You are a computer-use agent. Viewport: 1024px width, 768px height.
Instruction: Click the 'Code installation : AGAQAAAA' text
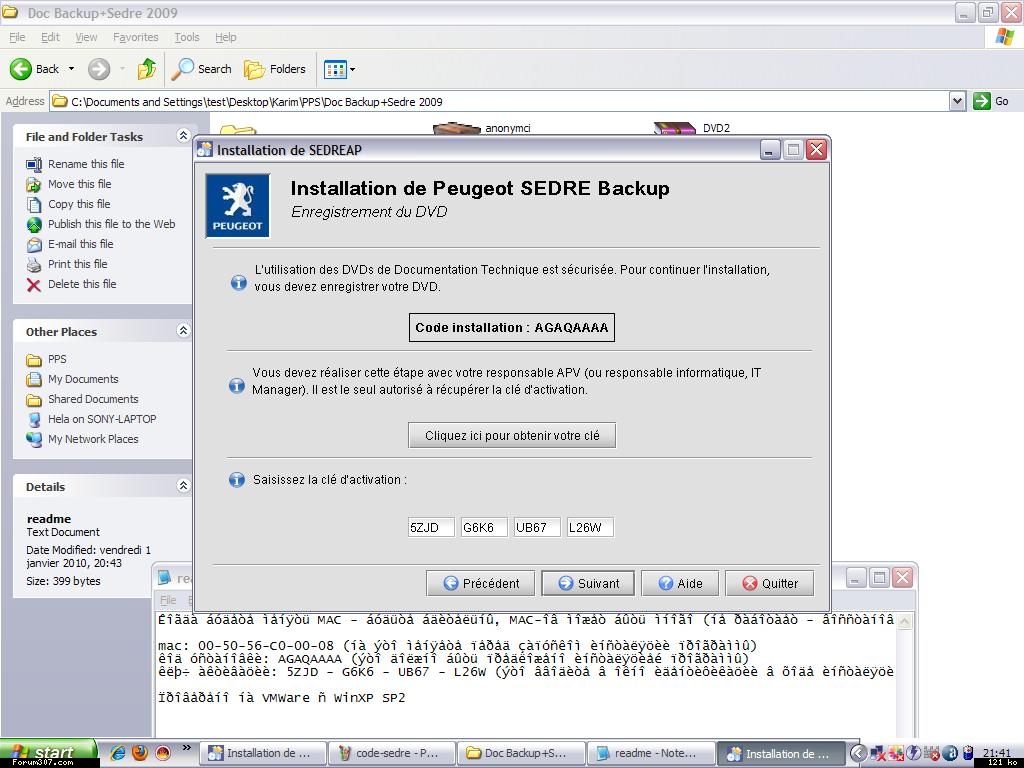512,328
